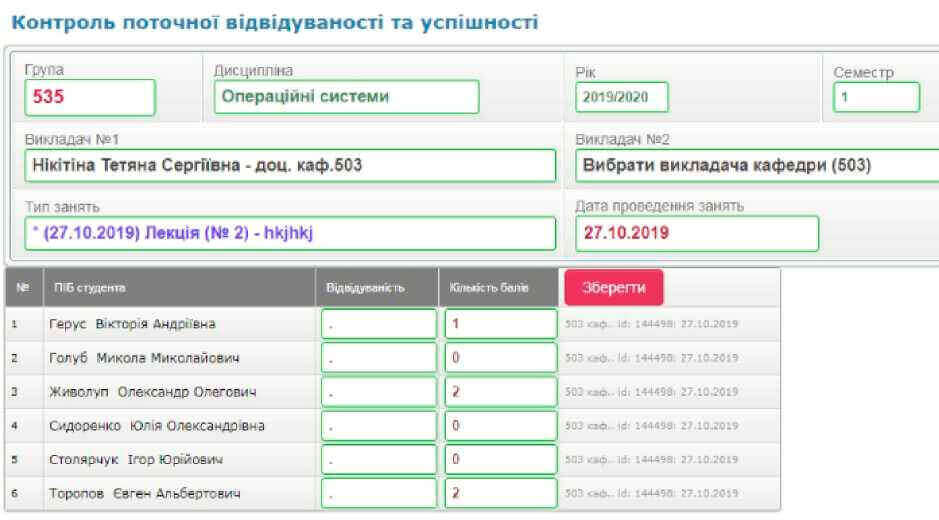Click attendance field for Голуб Микола
This screenshot has width=939, height=520.
click(379, 358)
